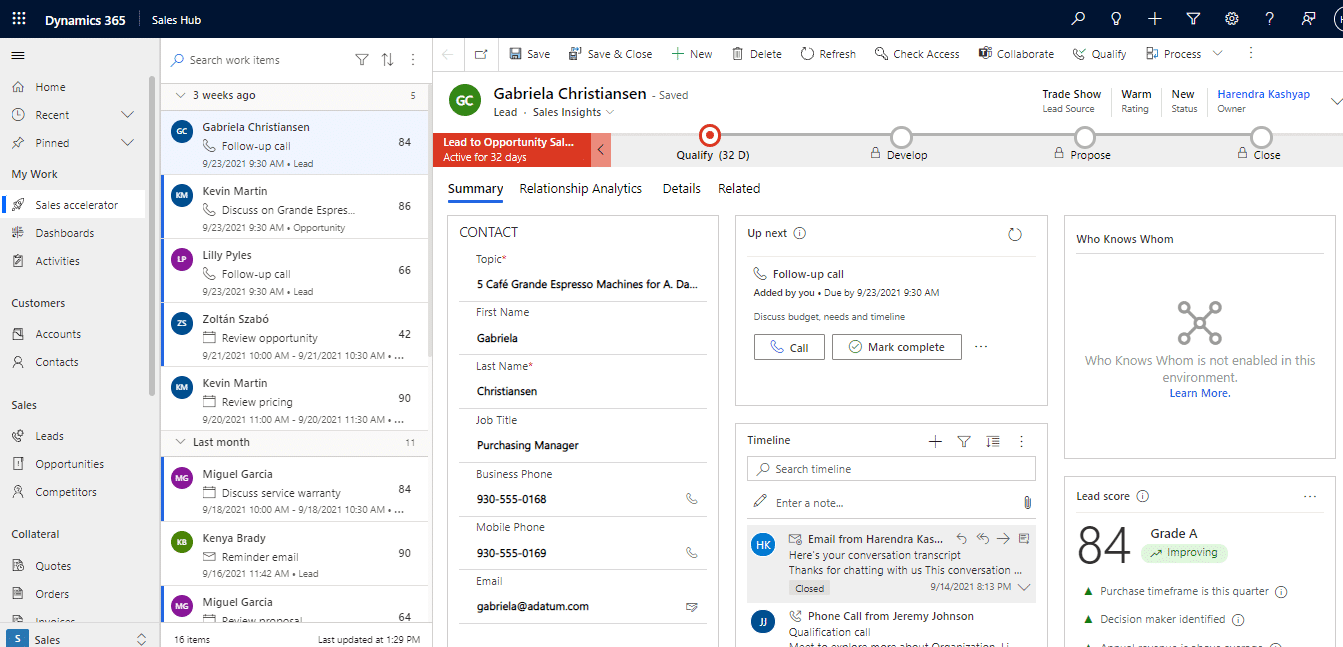Open the Related tab
This screenshot has width=1343, height=647.
tap(739, 189)
